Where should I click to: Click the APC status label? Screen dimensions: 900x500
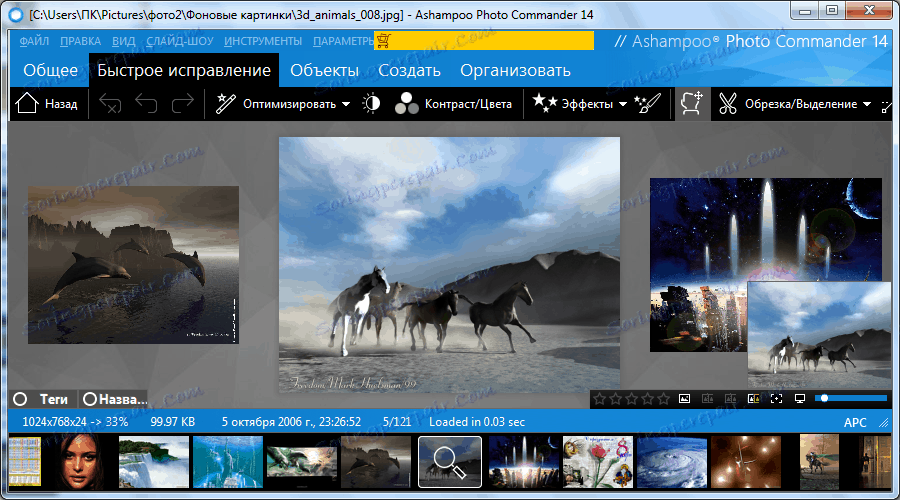coord(855,423)
